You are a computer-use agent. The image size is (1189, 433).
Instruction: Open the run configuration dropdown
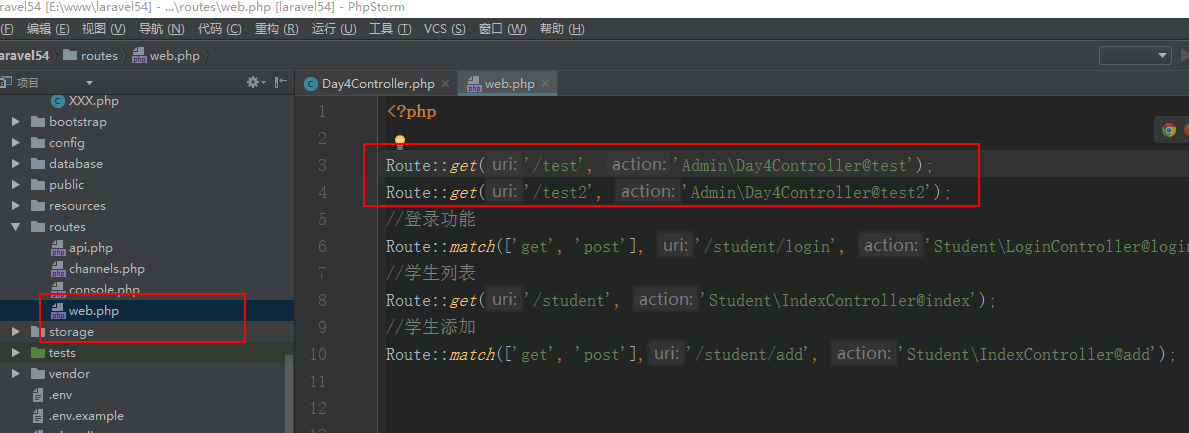point(1134,56)
